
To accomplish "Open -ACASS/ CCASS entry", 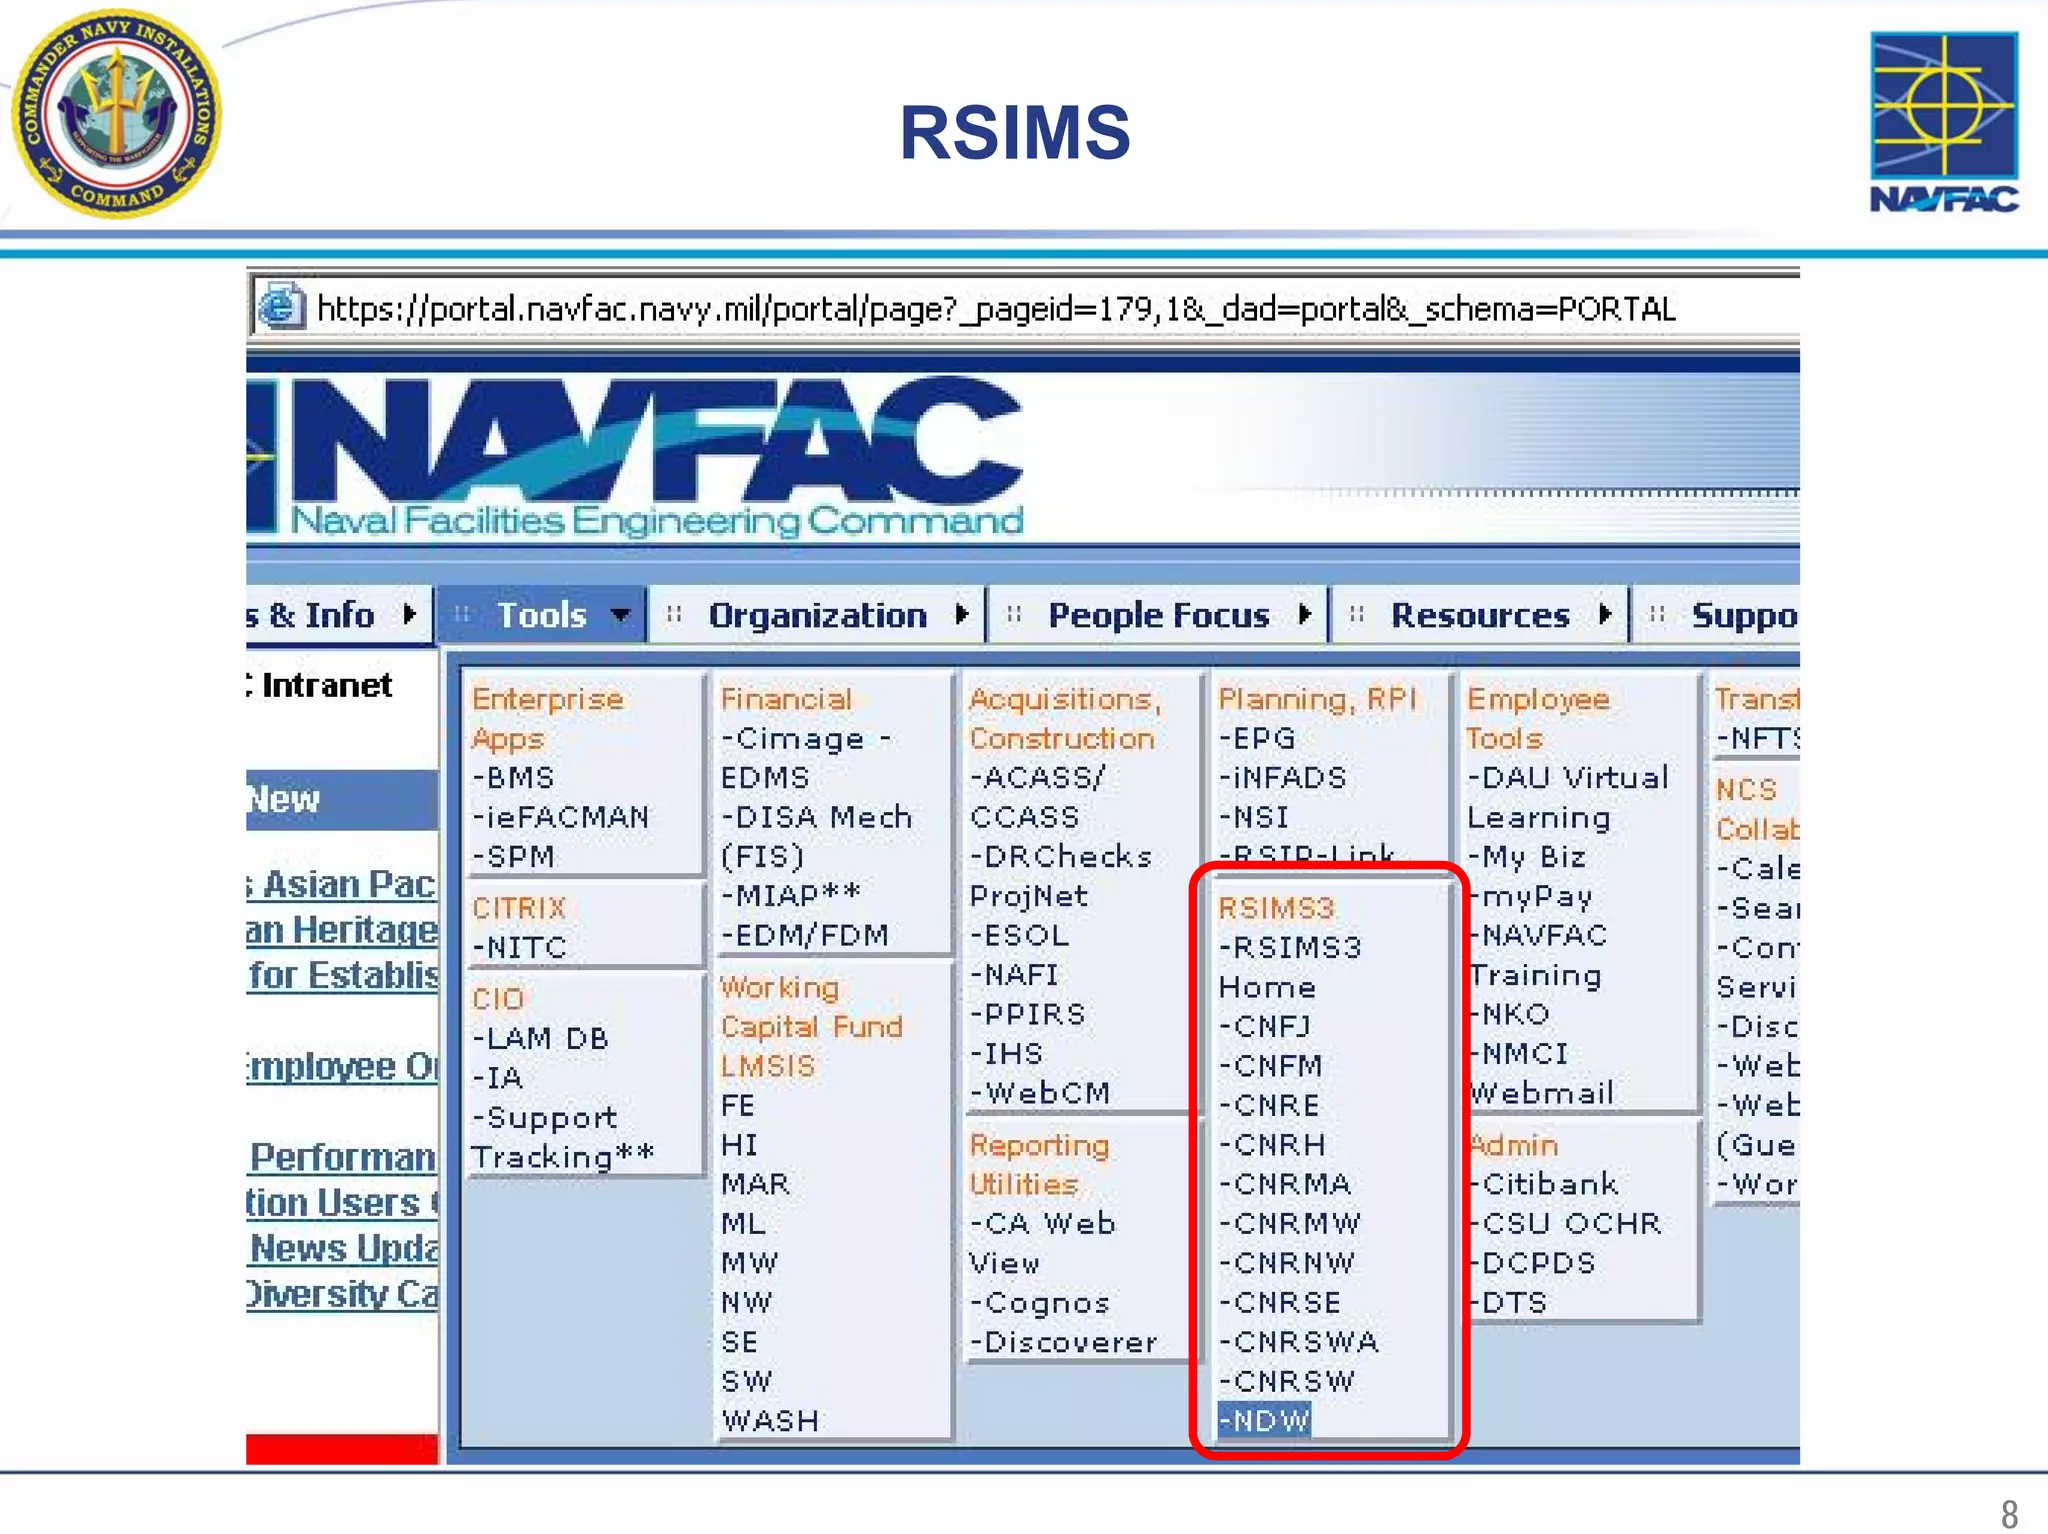I will point(1038,797).
